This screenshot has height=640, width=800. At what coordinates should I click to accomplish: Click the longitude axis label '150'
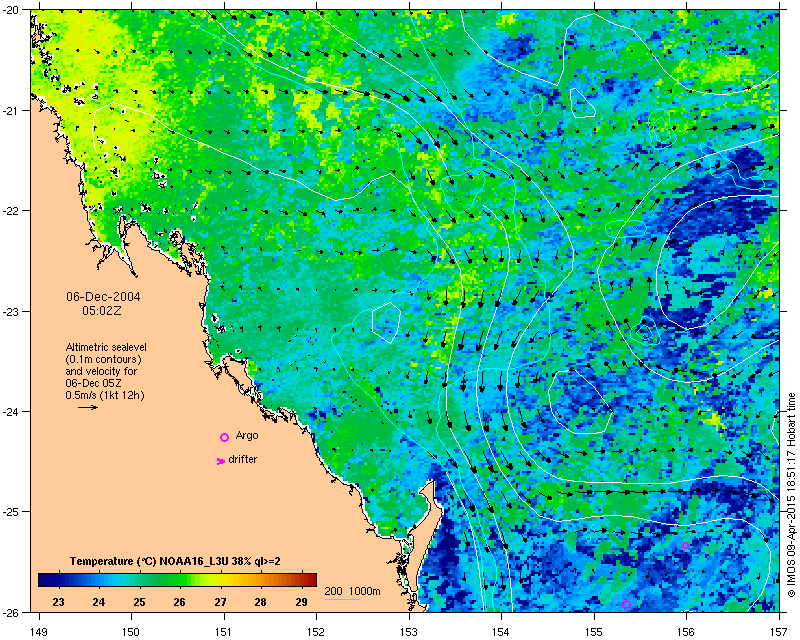tap(131, 632)
